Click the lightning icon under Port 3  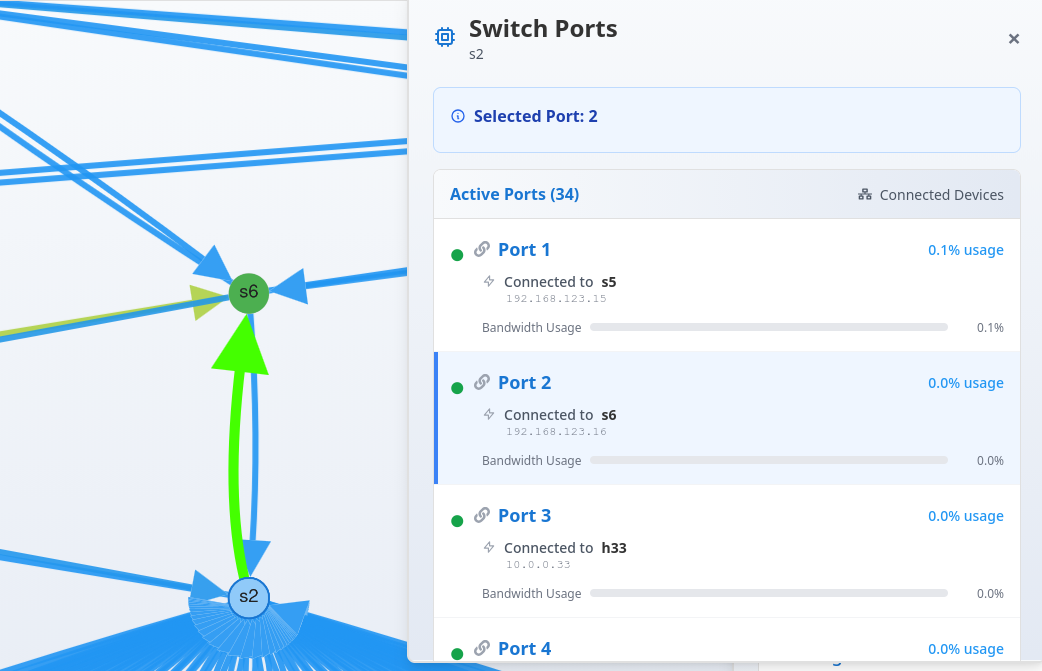[488, 548]
